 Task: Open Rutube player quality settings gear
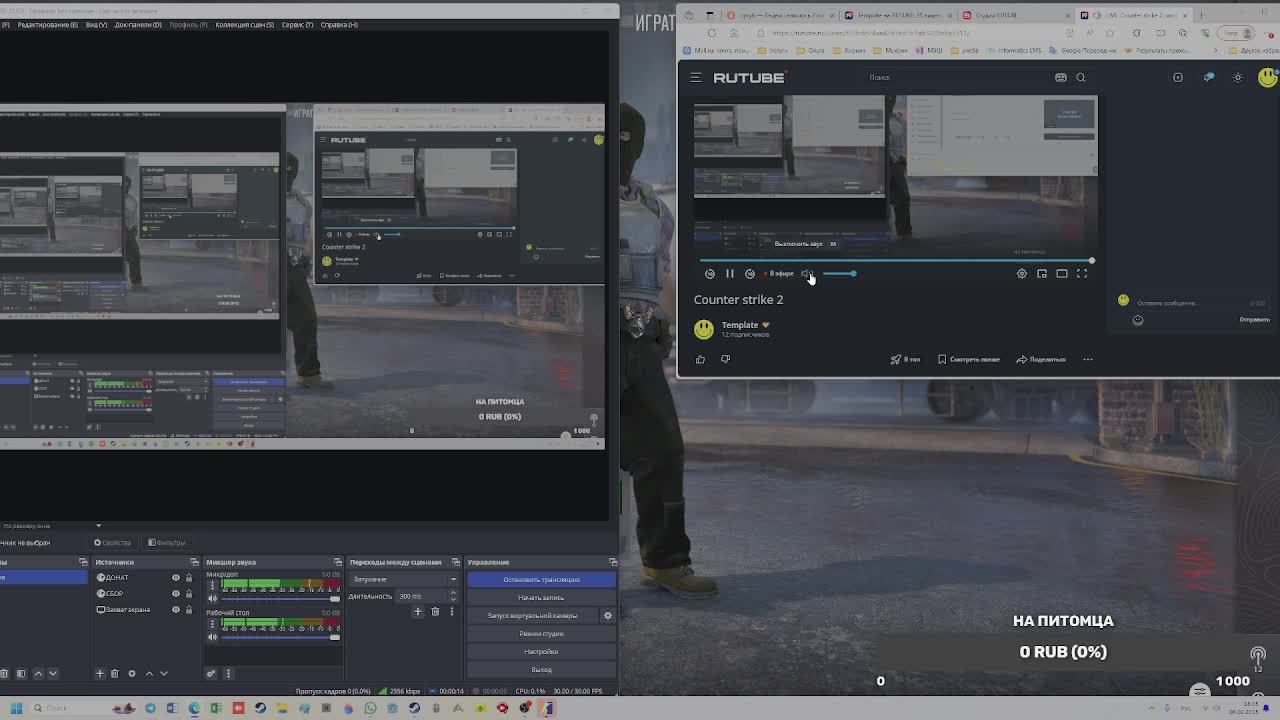[1022, 273]
